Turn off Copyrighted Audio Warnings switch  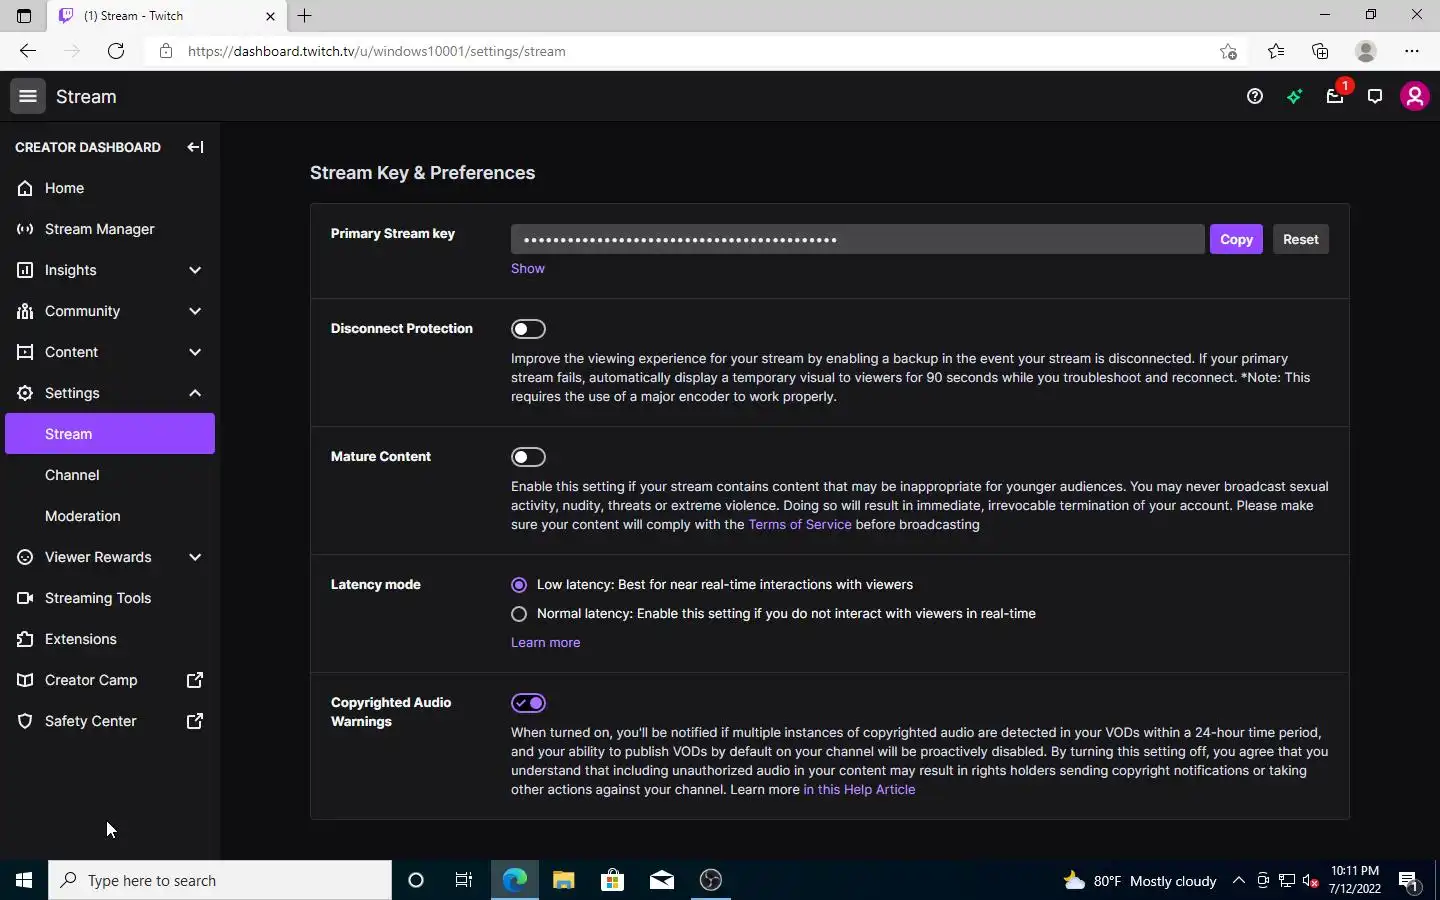[528, 703]
